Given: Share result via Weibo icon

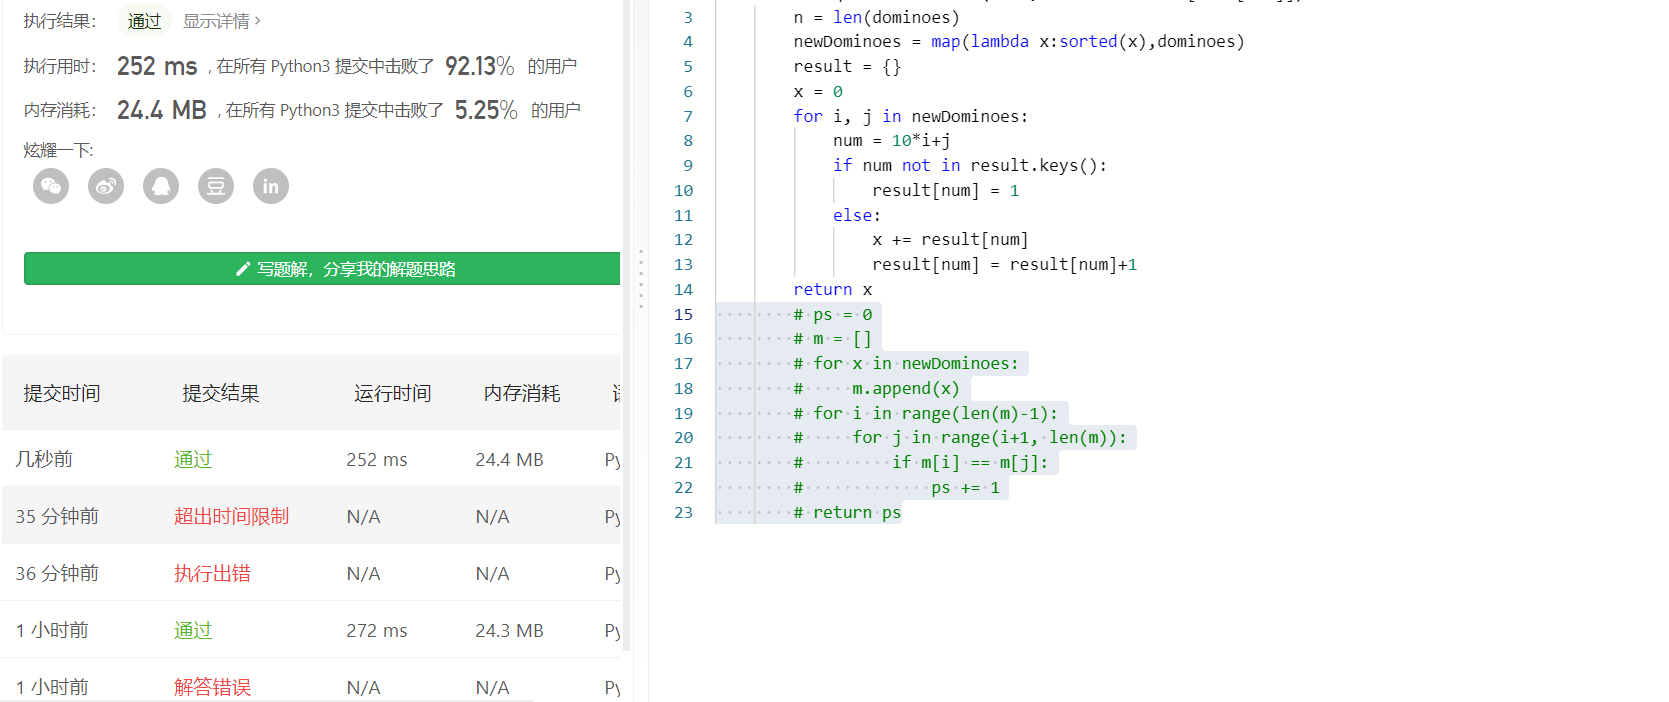Looking at the screenshot, I should pos(106,186).
